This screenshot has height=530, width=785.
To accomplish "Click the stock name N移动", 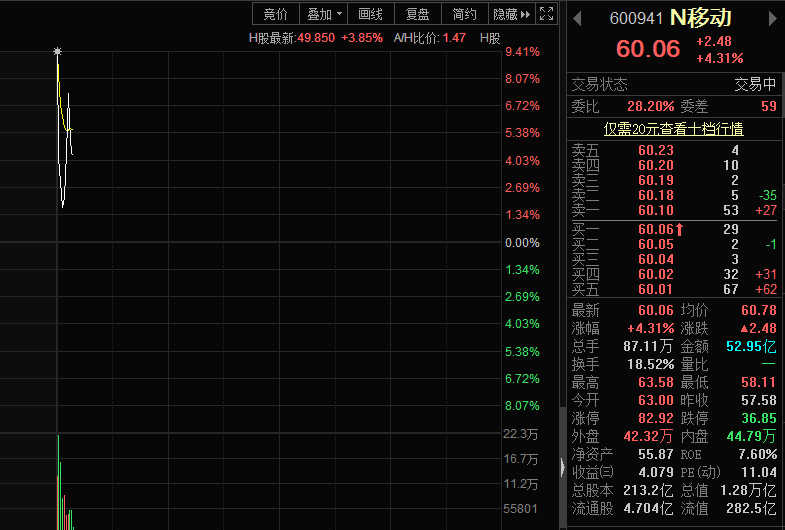I will (x=700, y=18).
